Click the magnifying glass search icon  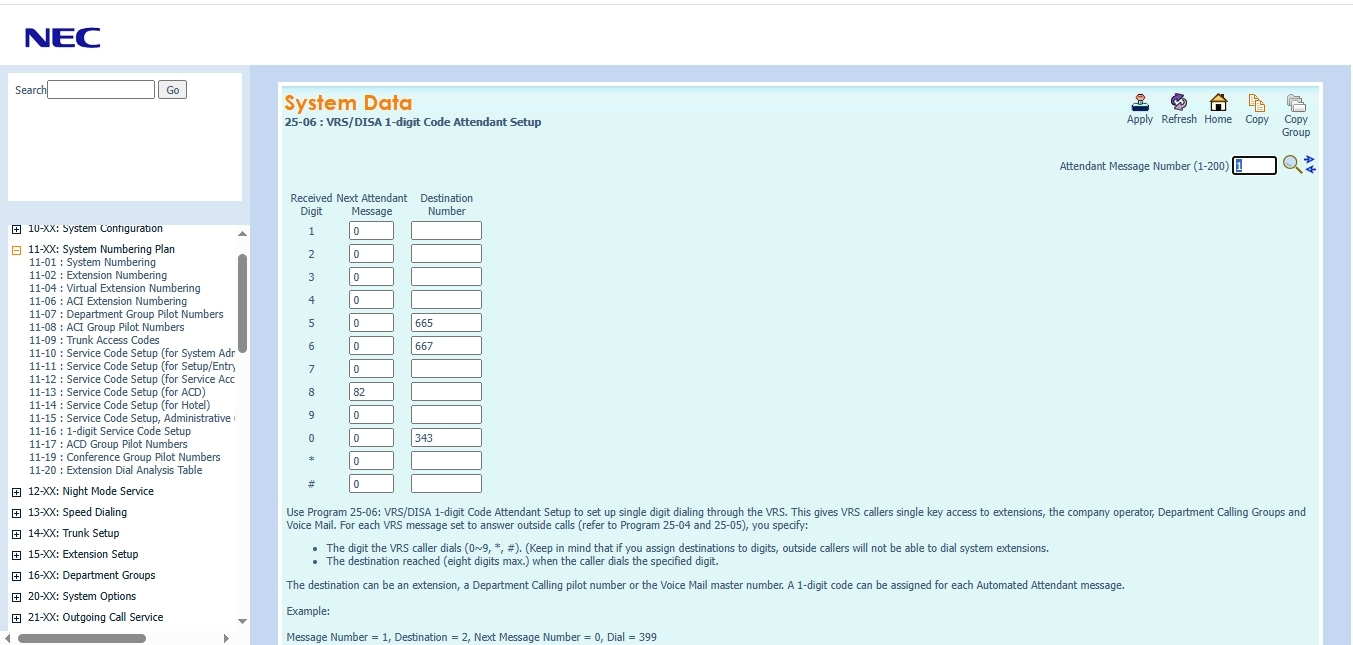point(1292,165)
